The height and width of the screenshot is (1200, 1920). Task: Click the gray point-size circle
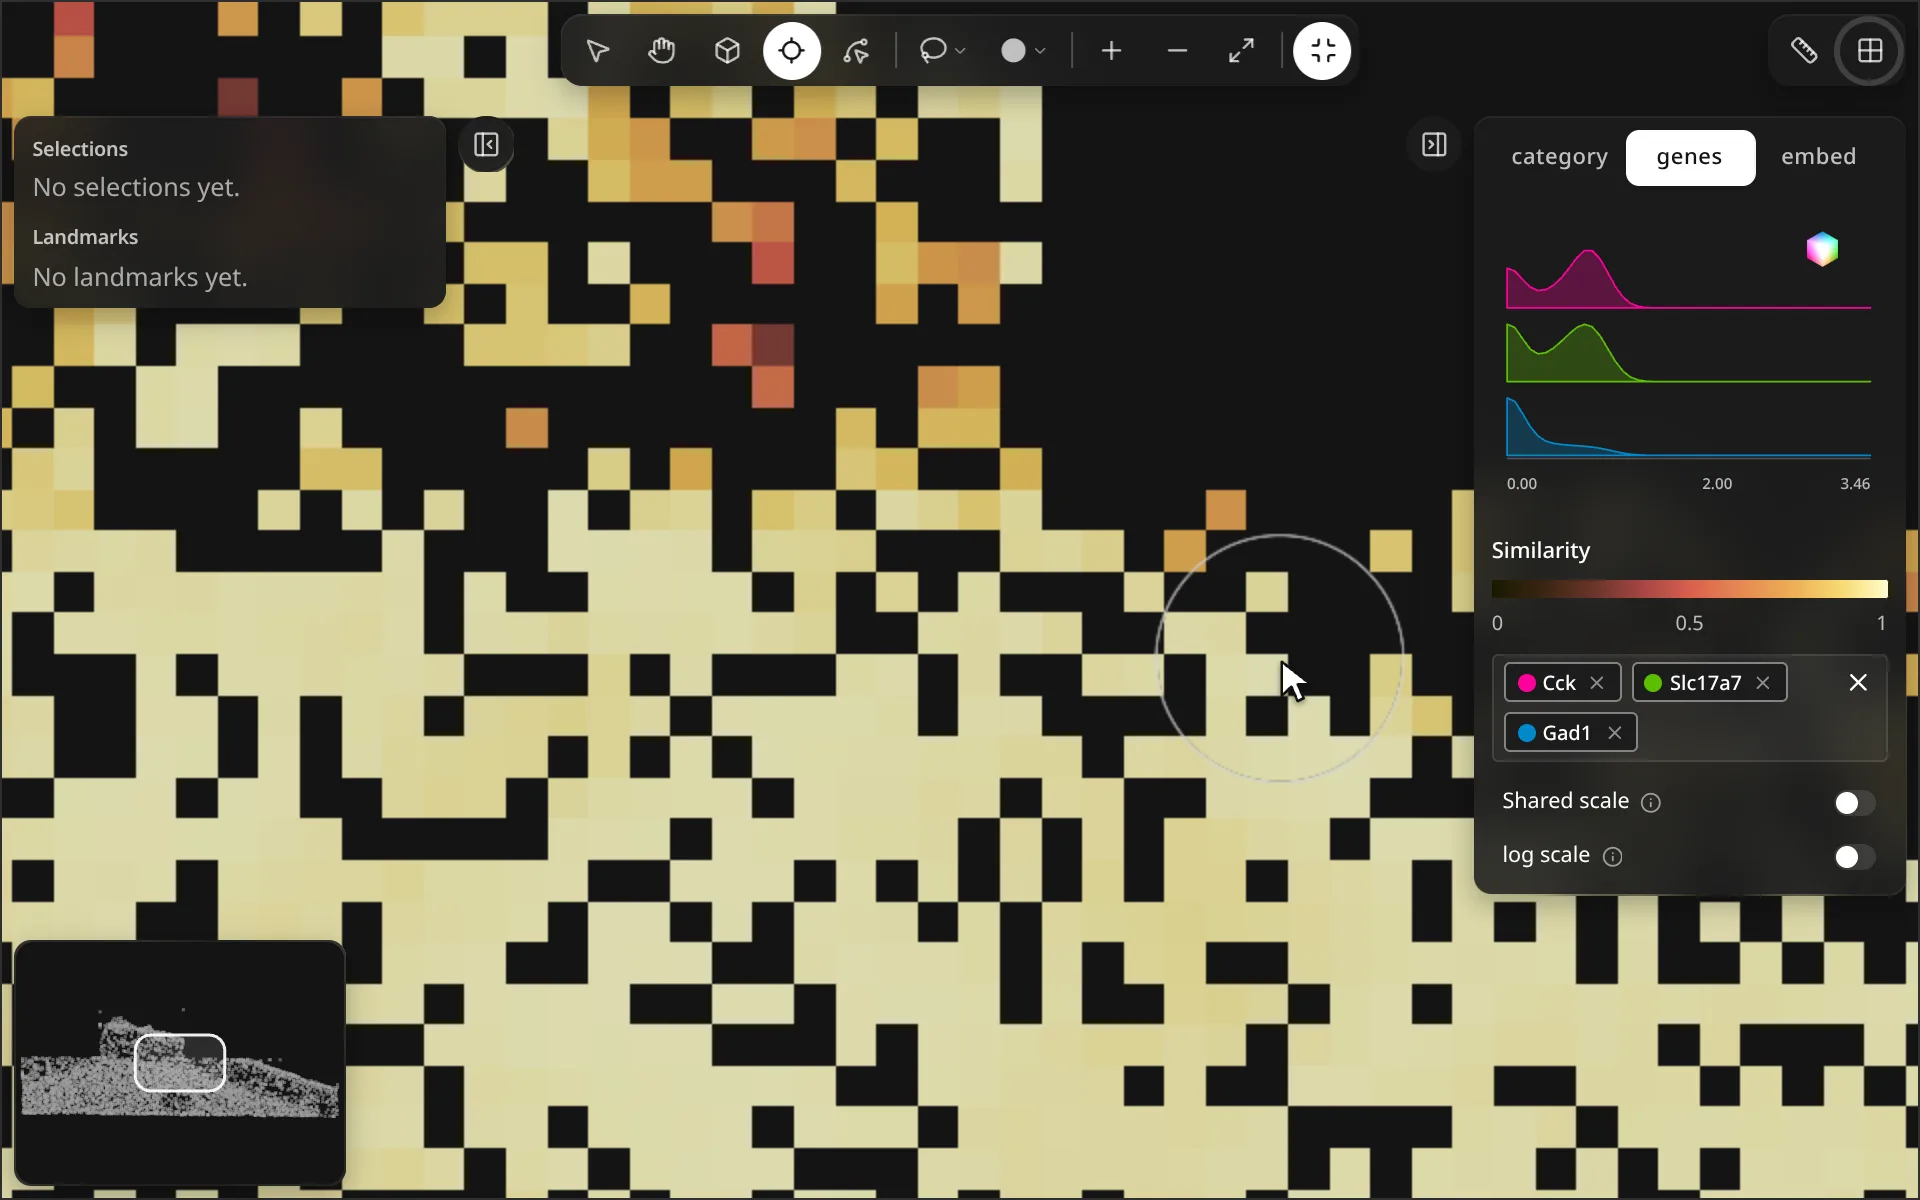pyautogui.click(x=1013, y=51)
